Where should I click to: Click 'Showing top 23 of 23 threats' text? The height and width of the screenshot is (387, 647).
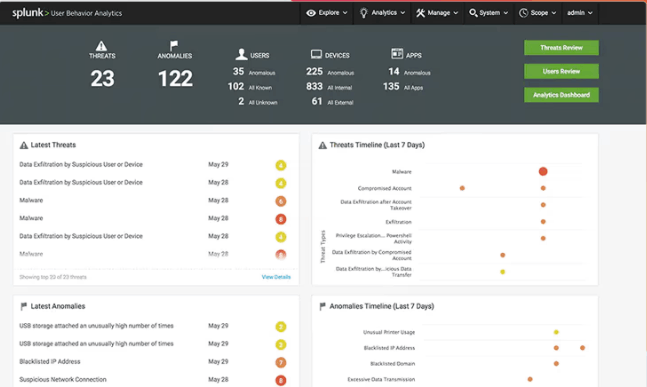(x=53, y=277)
